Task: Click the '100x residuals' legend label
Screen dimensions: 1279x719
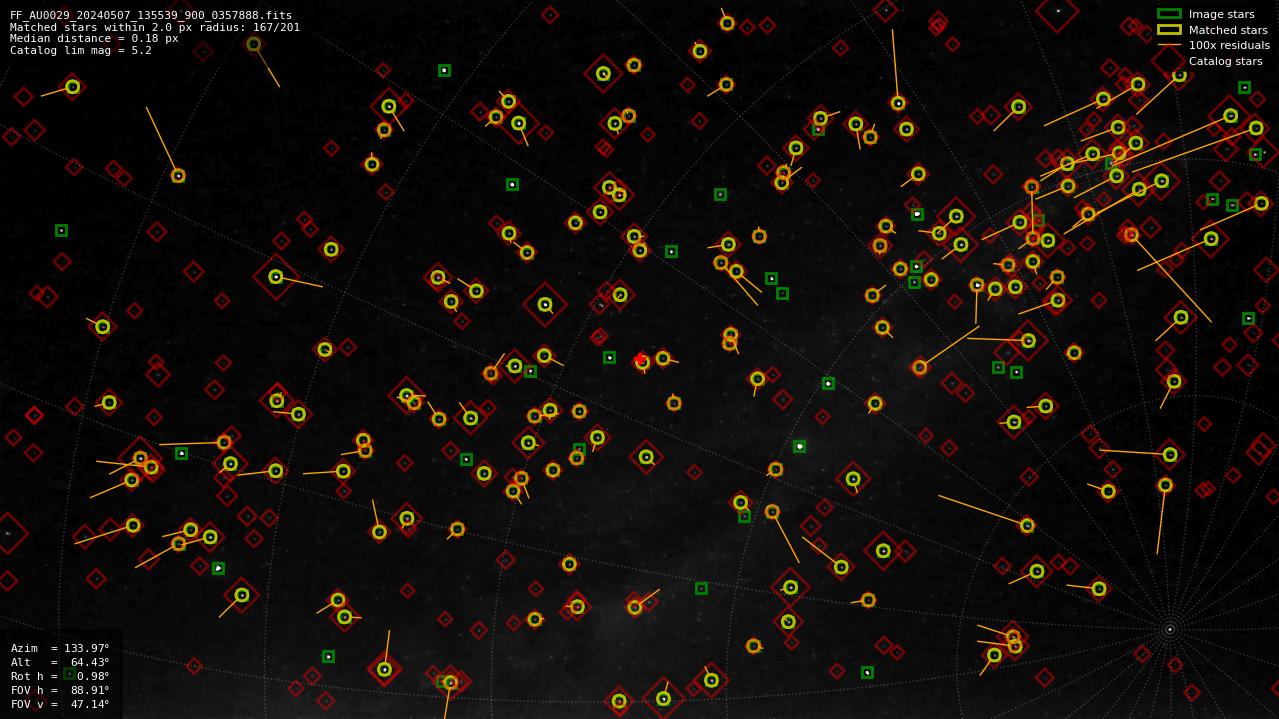Action: coord(1229,45)
